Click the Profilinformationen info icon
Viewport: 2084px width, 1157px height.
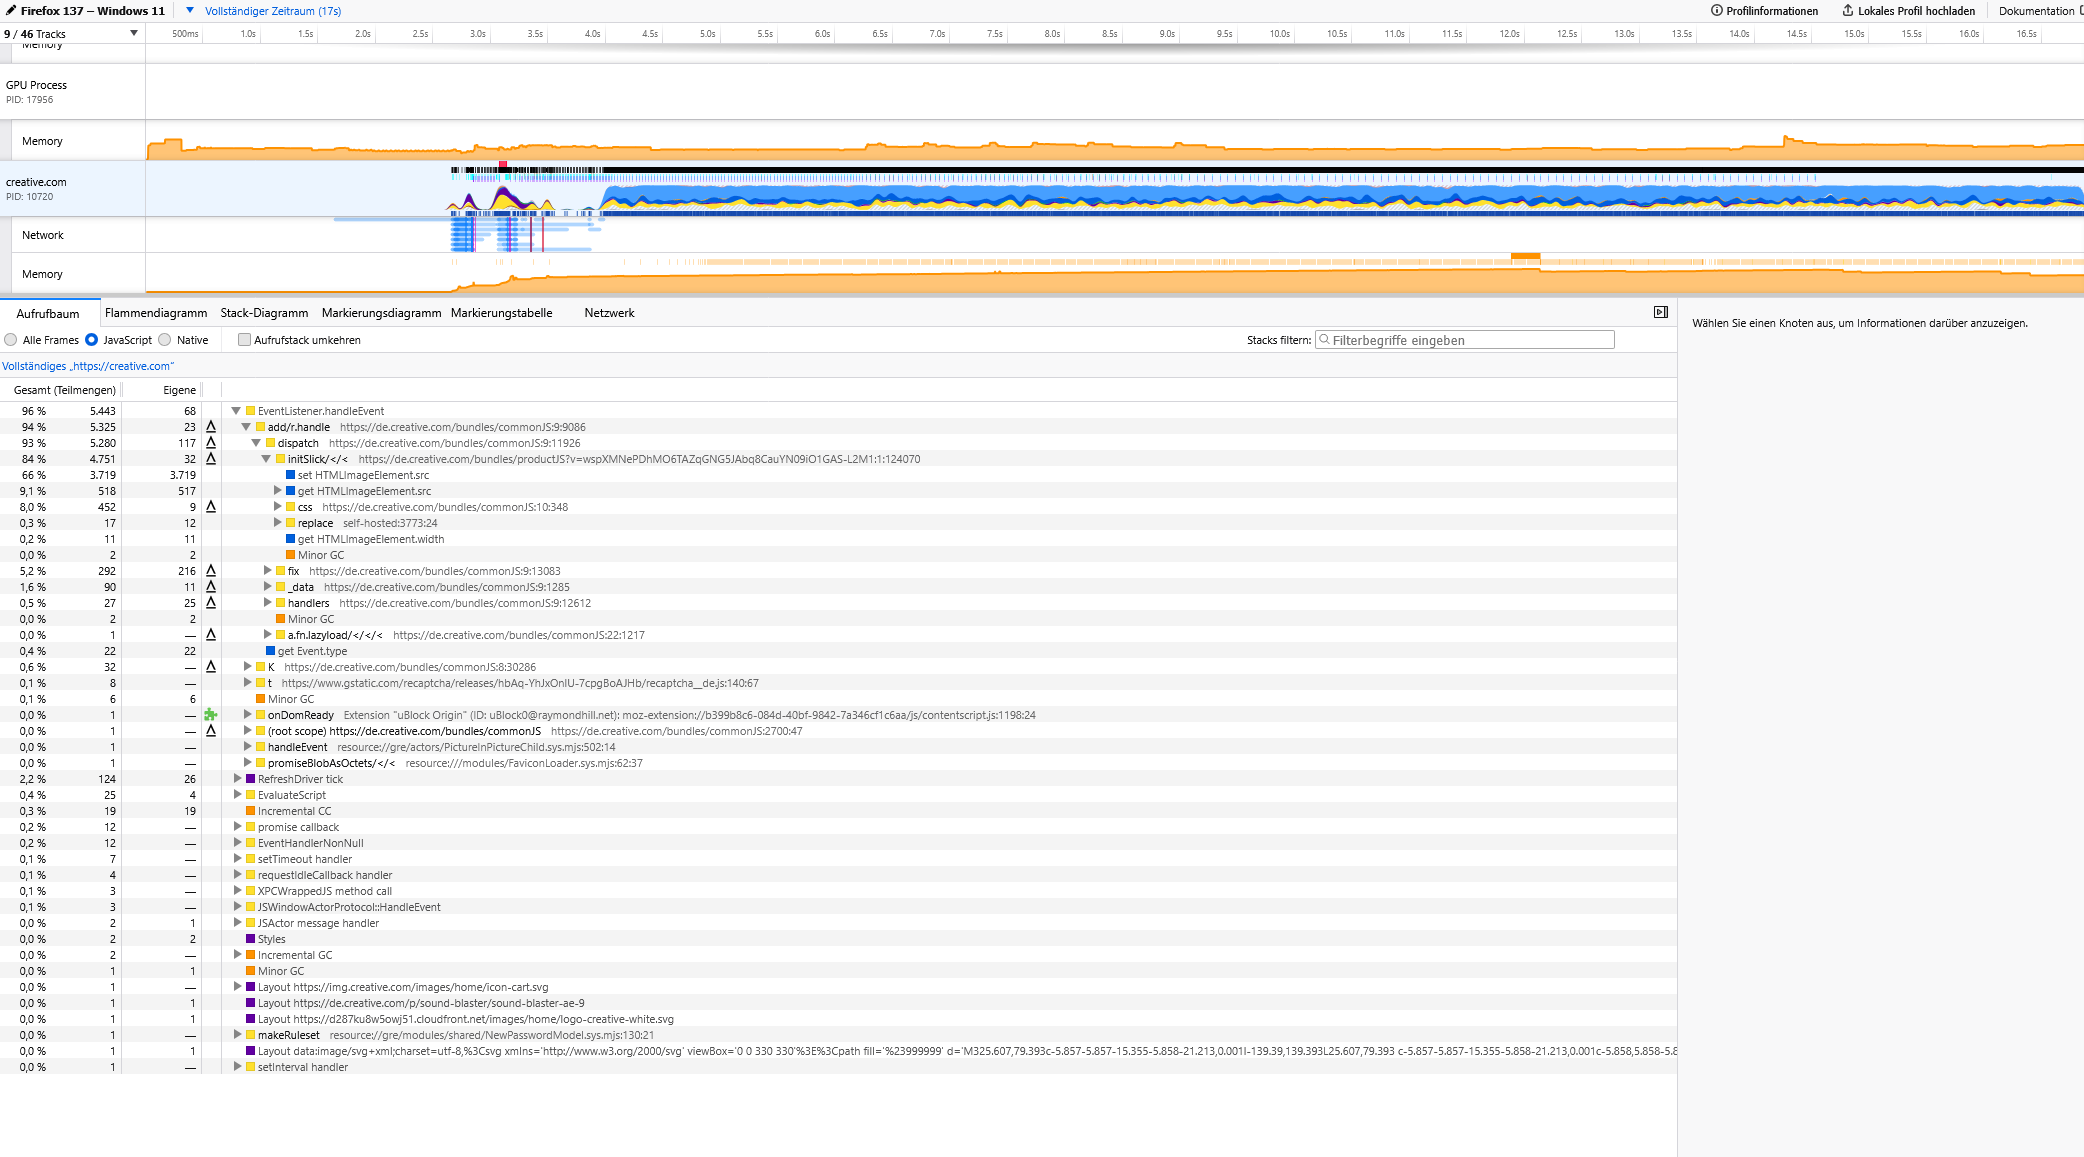click(x=1716, y=11)
